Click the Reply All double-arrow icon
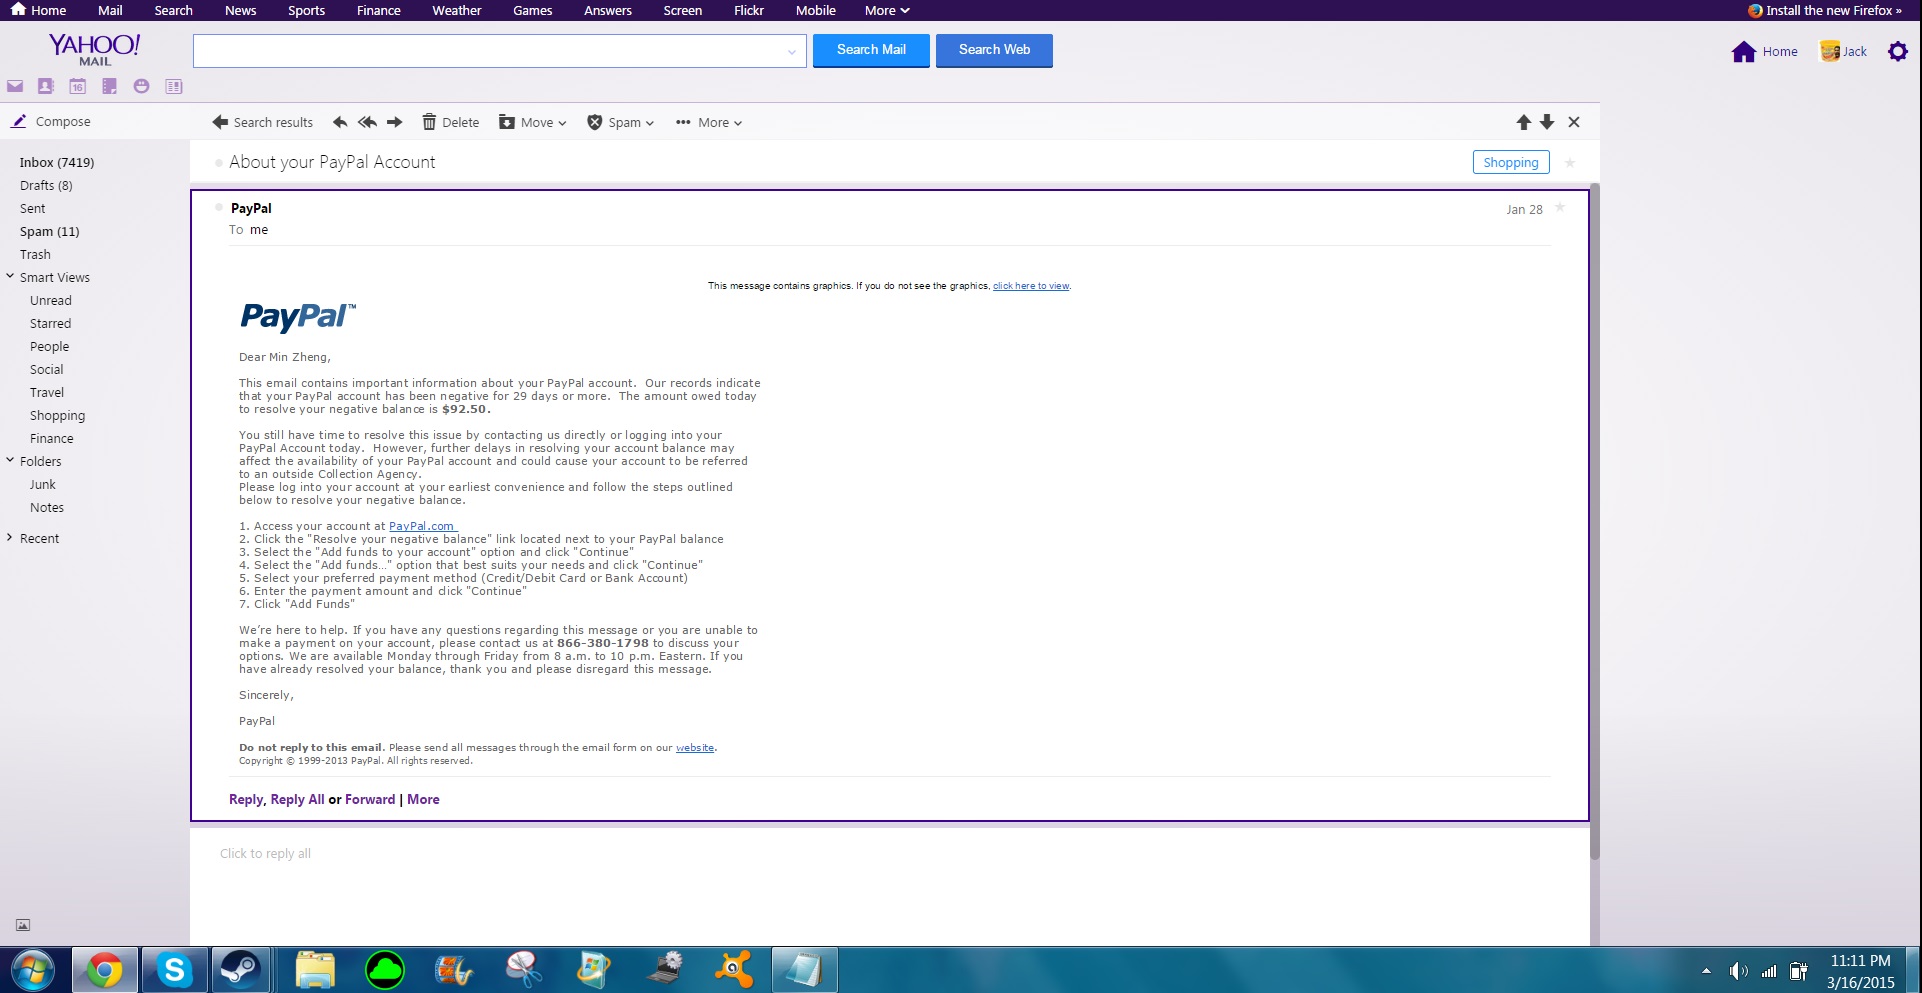 (x=367, y=122)
